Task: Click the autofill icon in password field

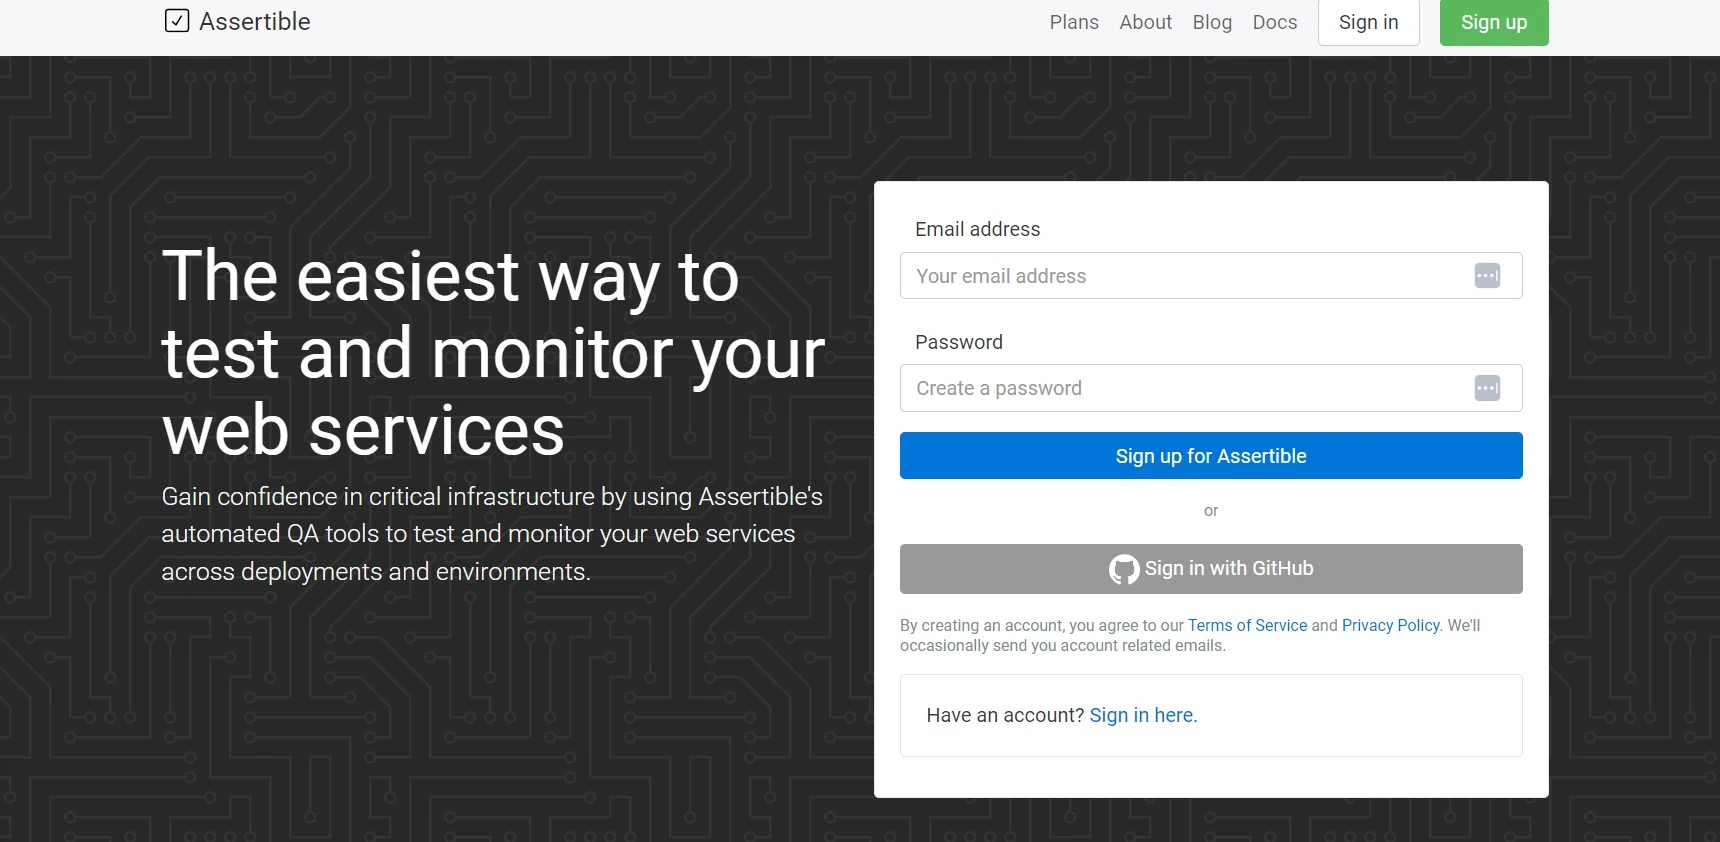Action: click(1487, 388)
